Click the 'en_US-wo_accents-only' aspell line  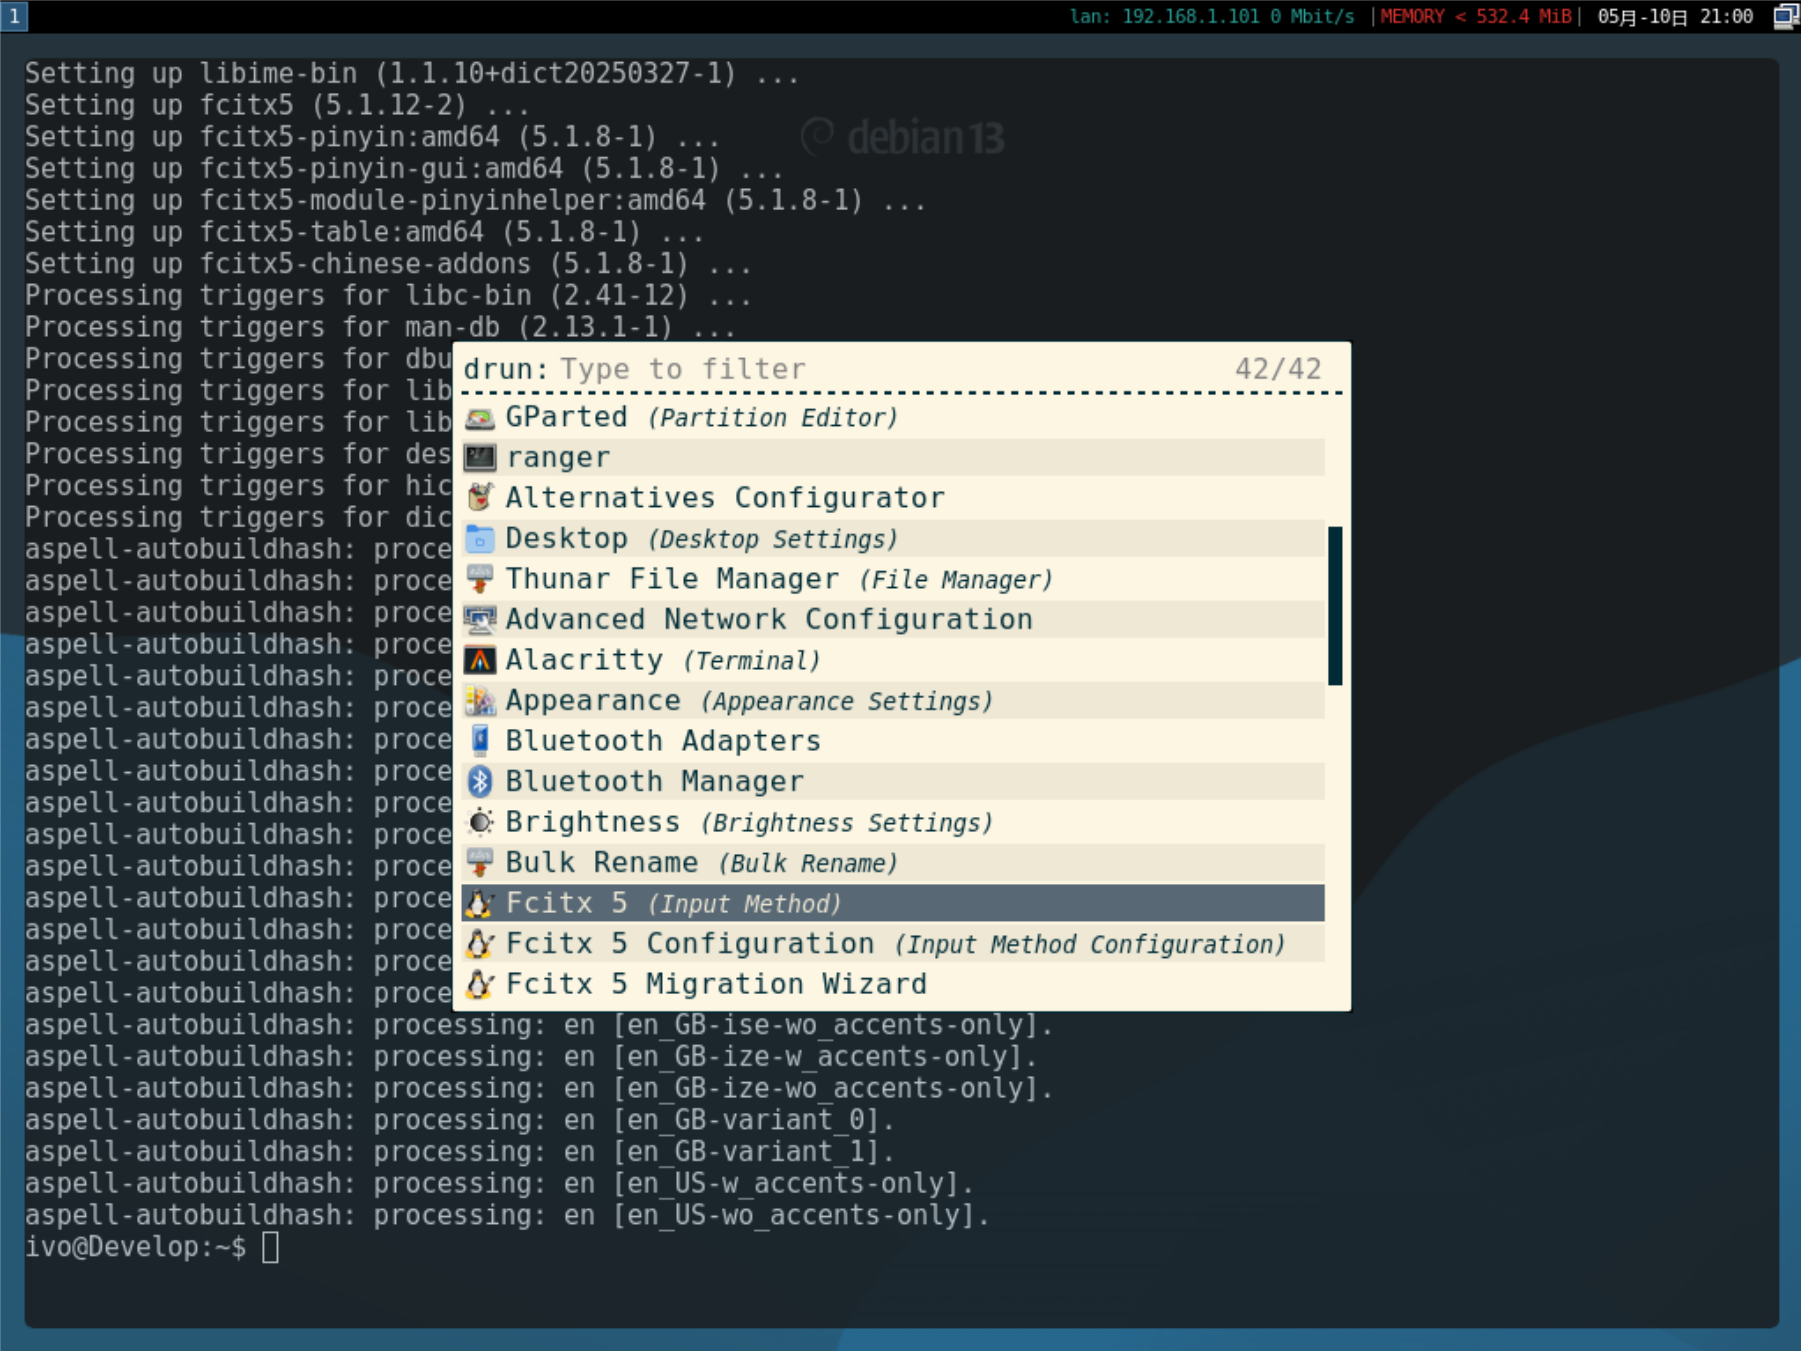(x=507, y=1216)
